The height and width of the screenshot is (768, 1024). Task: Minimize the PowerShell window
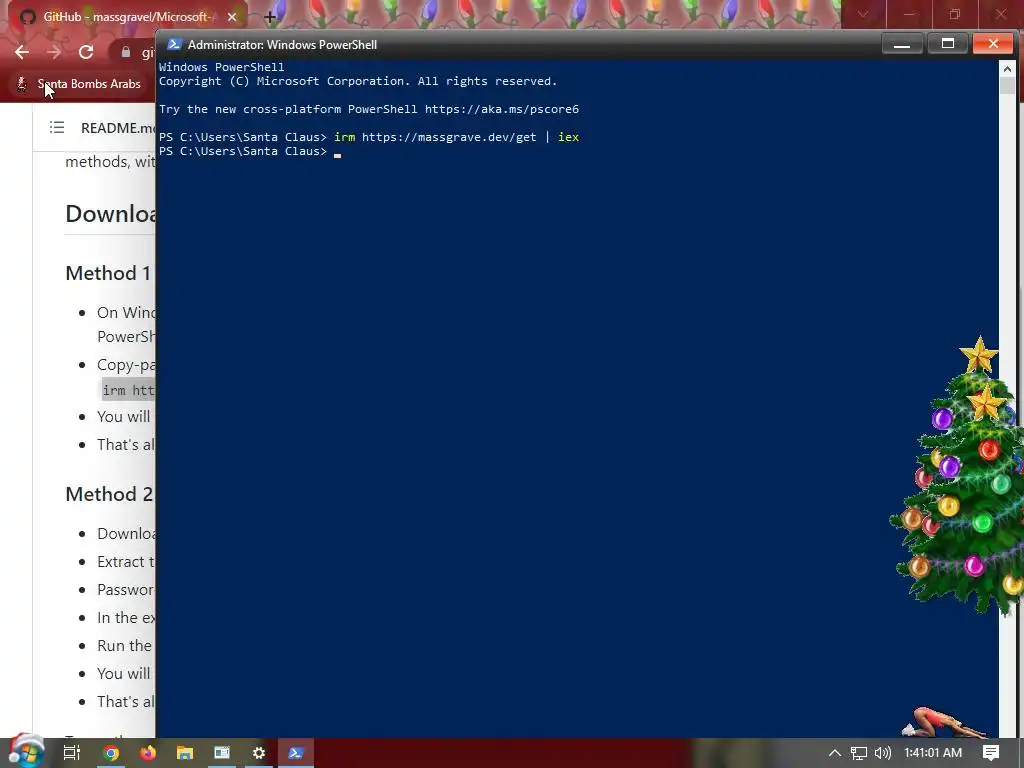pyautogui.click(x=902, y=44)
